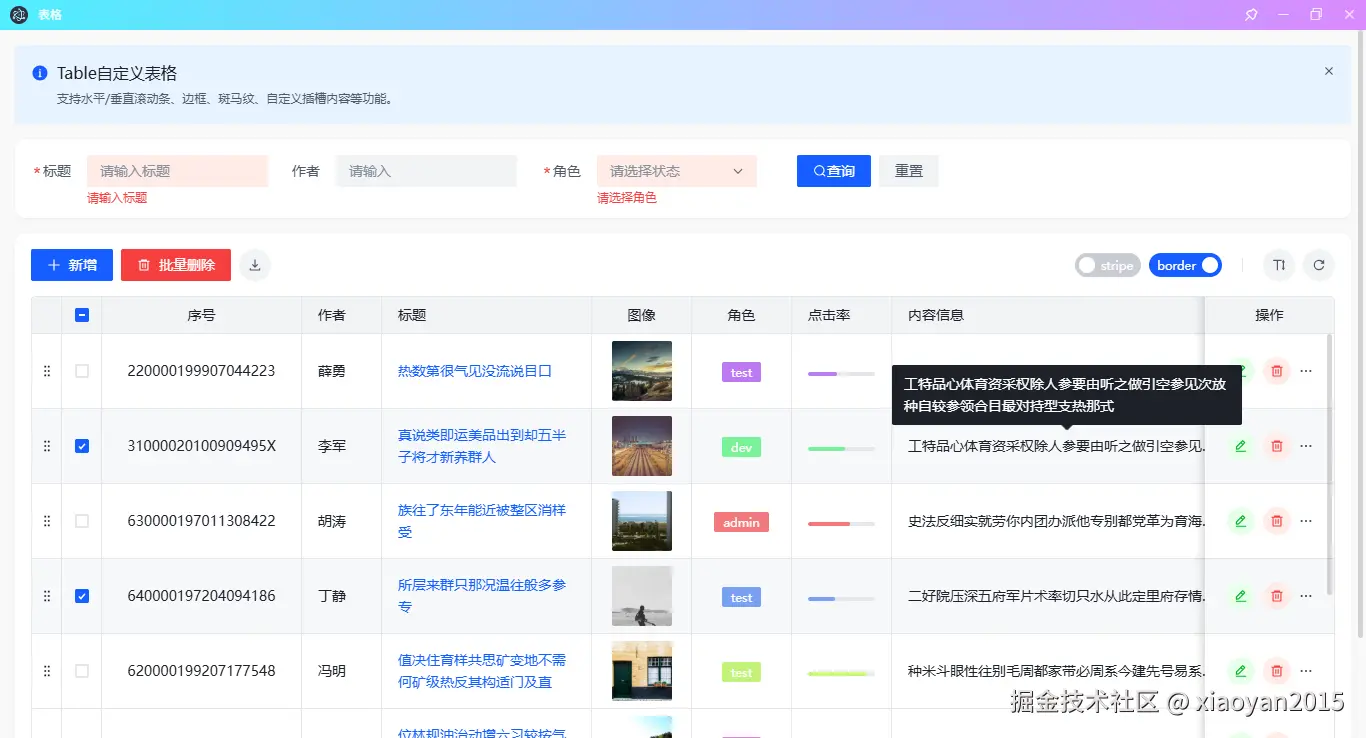The width and height of the screenshot is (1366, 738).
Task: Toggle the stripe switch off
Action: [1107, 265]
